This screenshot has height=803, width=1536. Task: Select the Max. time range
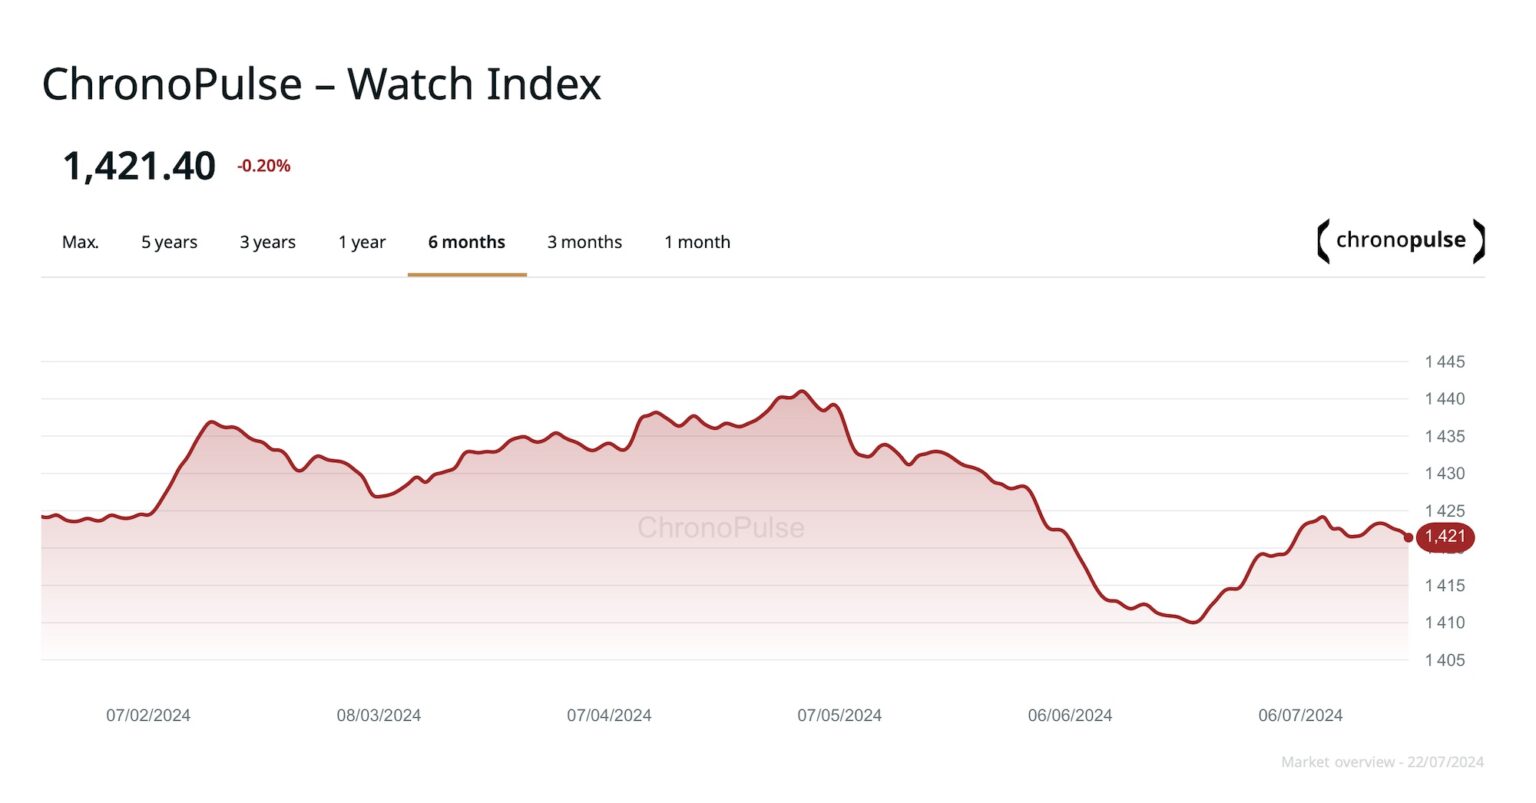coord(80,241)
